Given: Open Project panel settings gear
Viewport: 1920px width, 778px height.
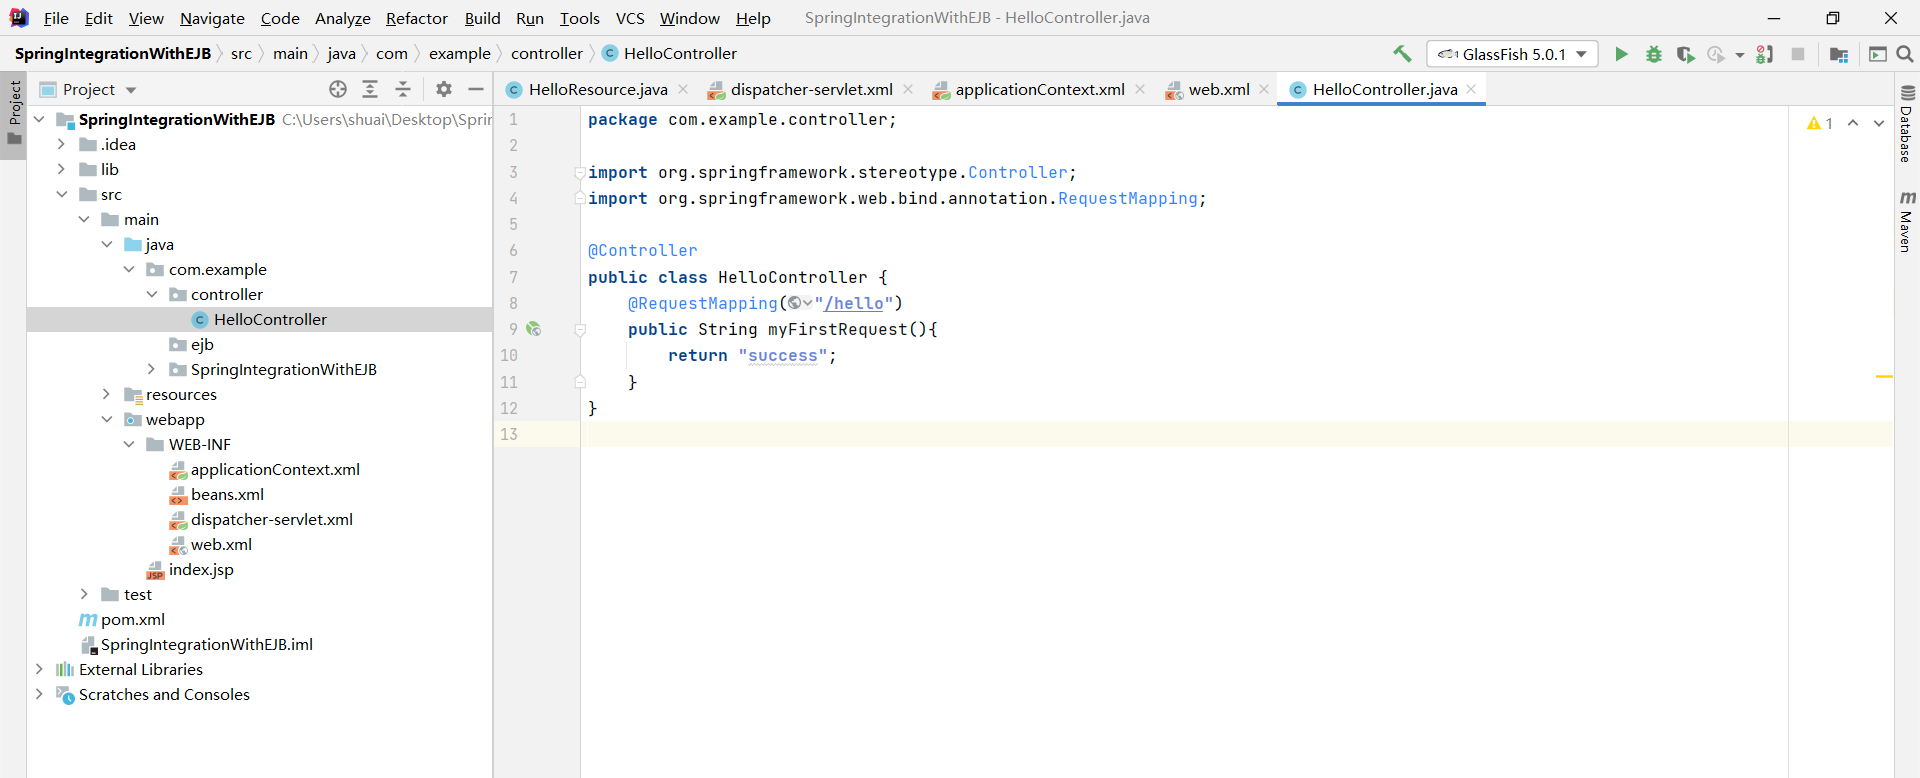Looking at the screenshot, I should point(444,89).
